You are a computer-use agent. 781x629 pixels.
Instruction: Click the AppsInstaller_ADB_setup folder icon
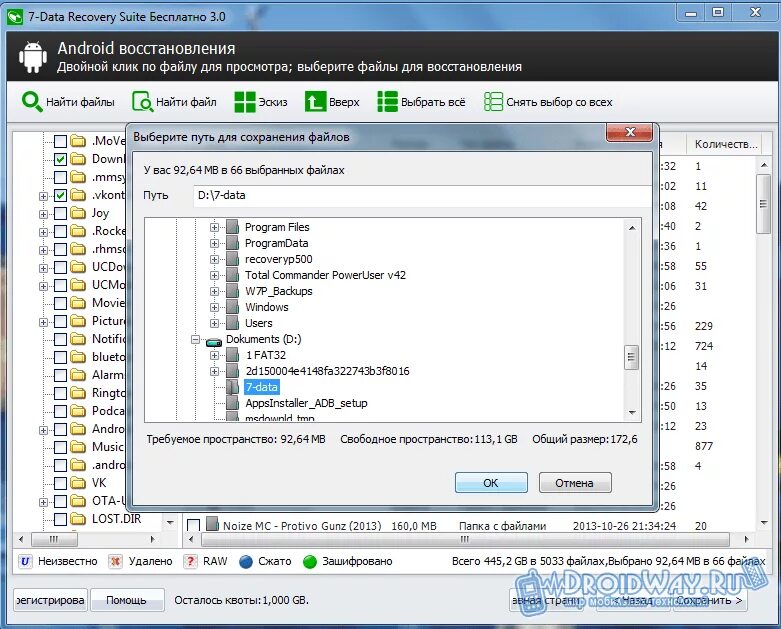pos(232,403)
